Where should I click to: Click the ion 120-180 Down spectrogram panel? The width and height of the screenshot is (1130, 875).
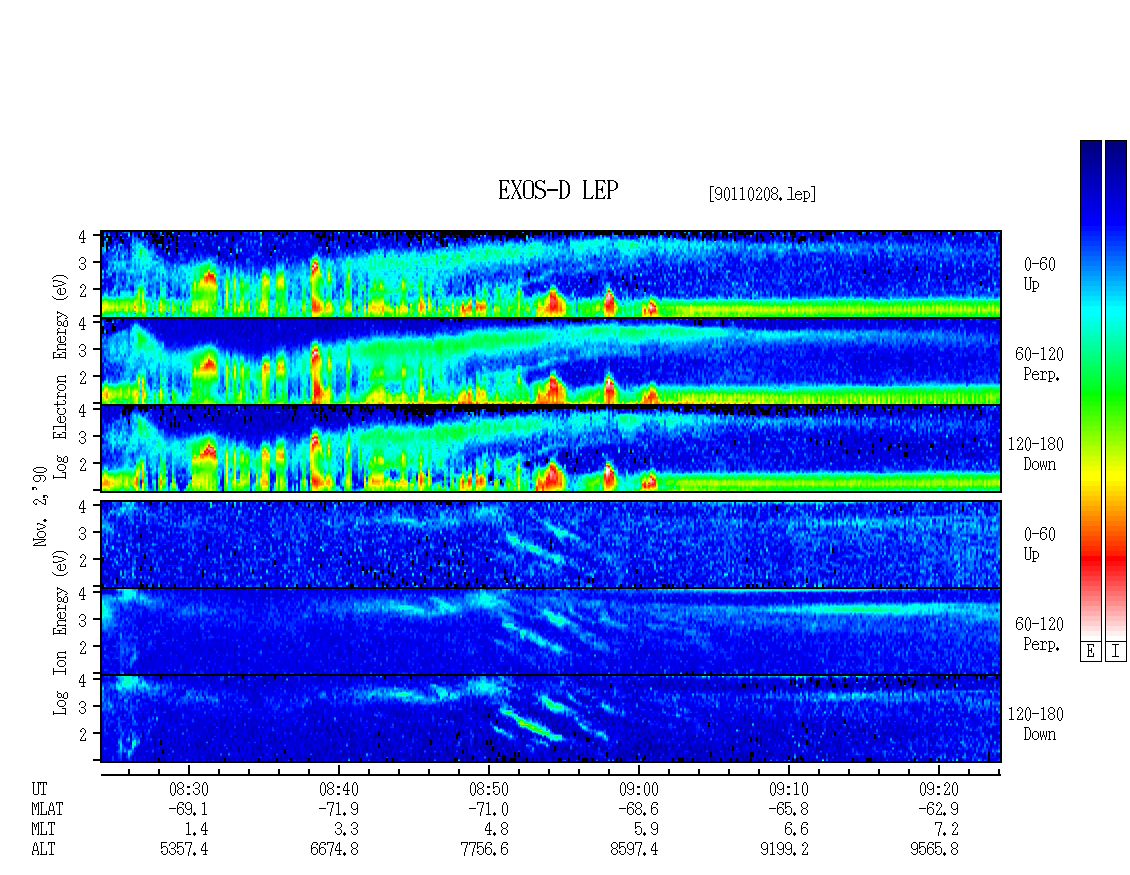pyautogui.click(x=551, y=719)
